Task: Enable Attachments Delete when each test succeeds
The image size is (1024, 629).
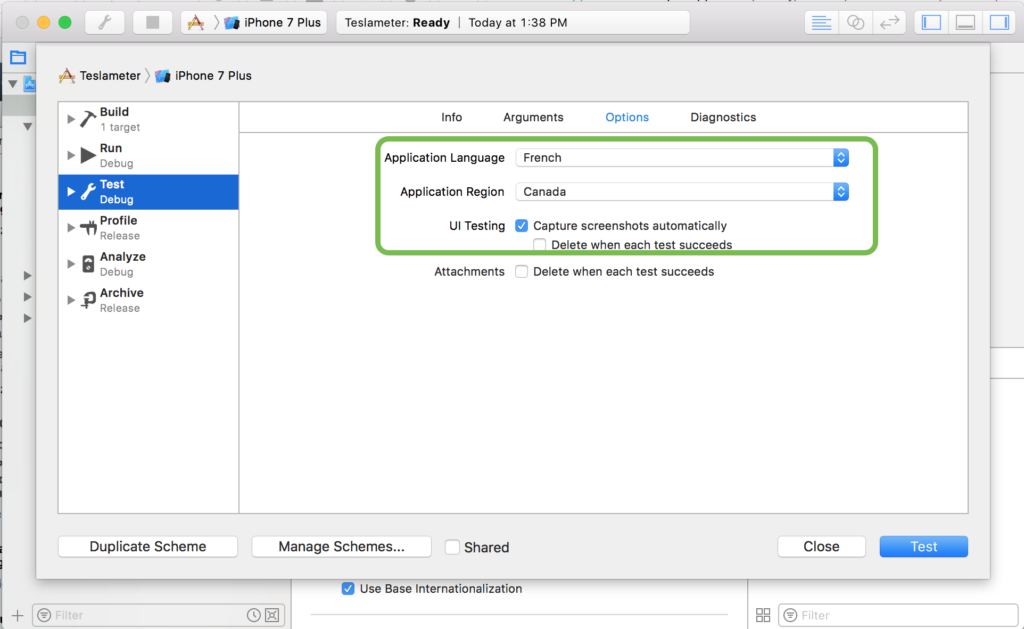Action: click(521, 272)
